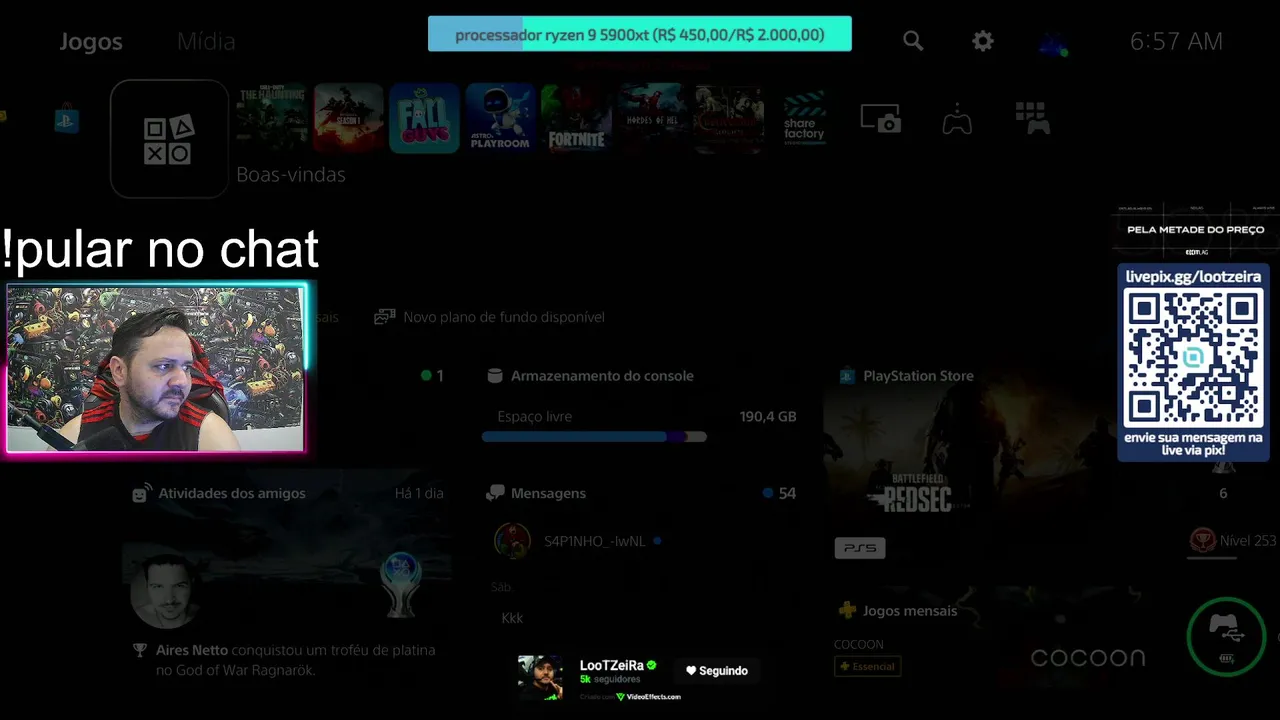Open the Fortnite game tile
This screenshot has width=1280, height=720.
[x=576, y=118]
